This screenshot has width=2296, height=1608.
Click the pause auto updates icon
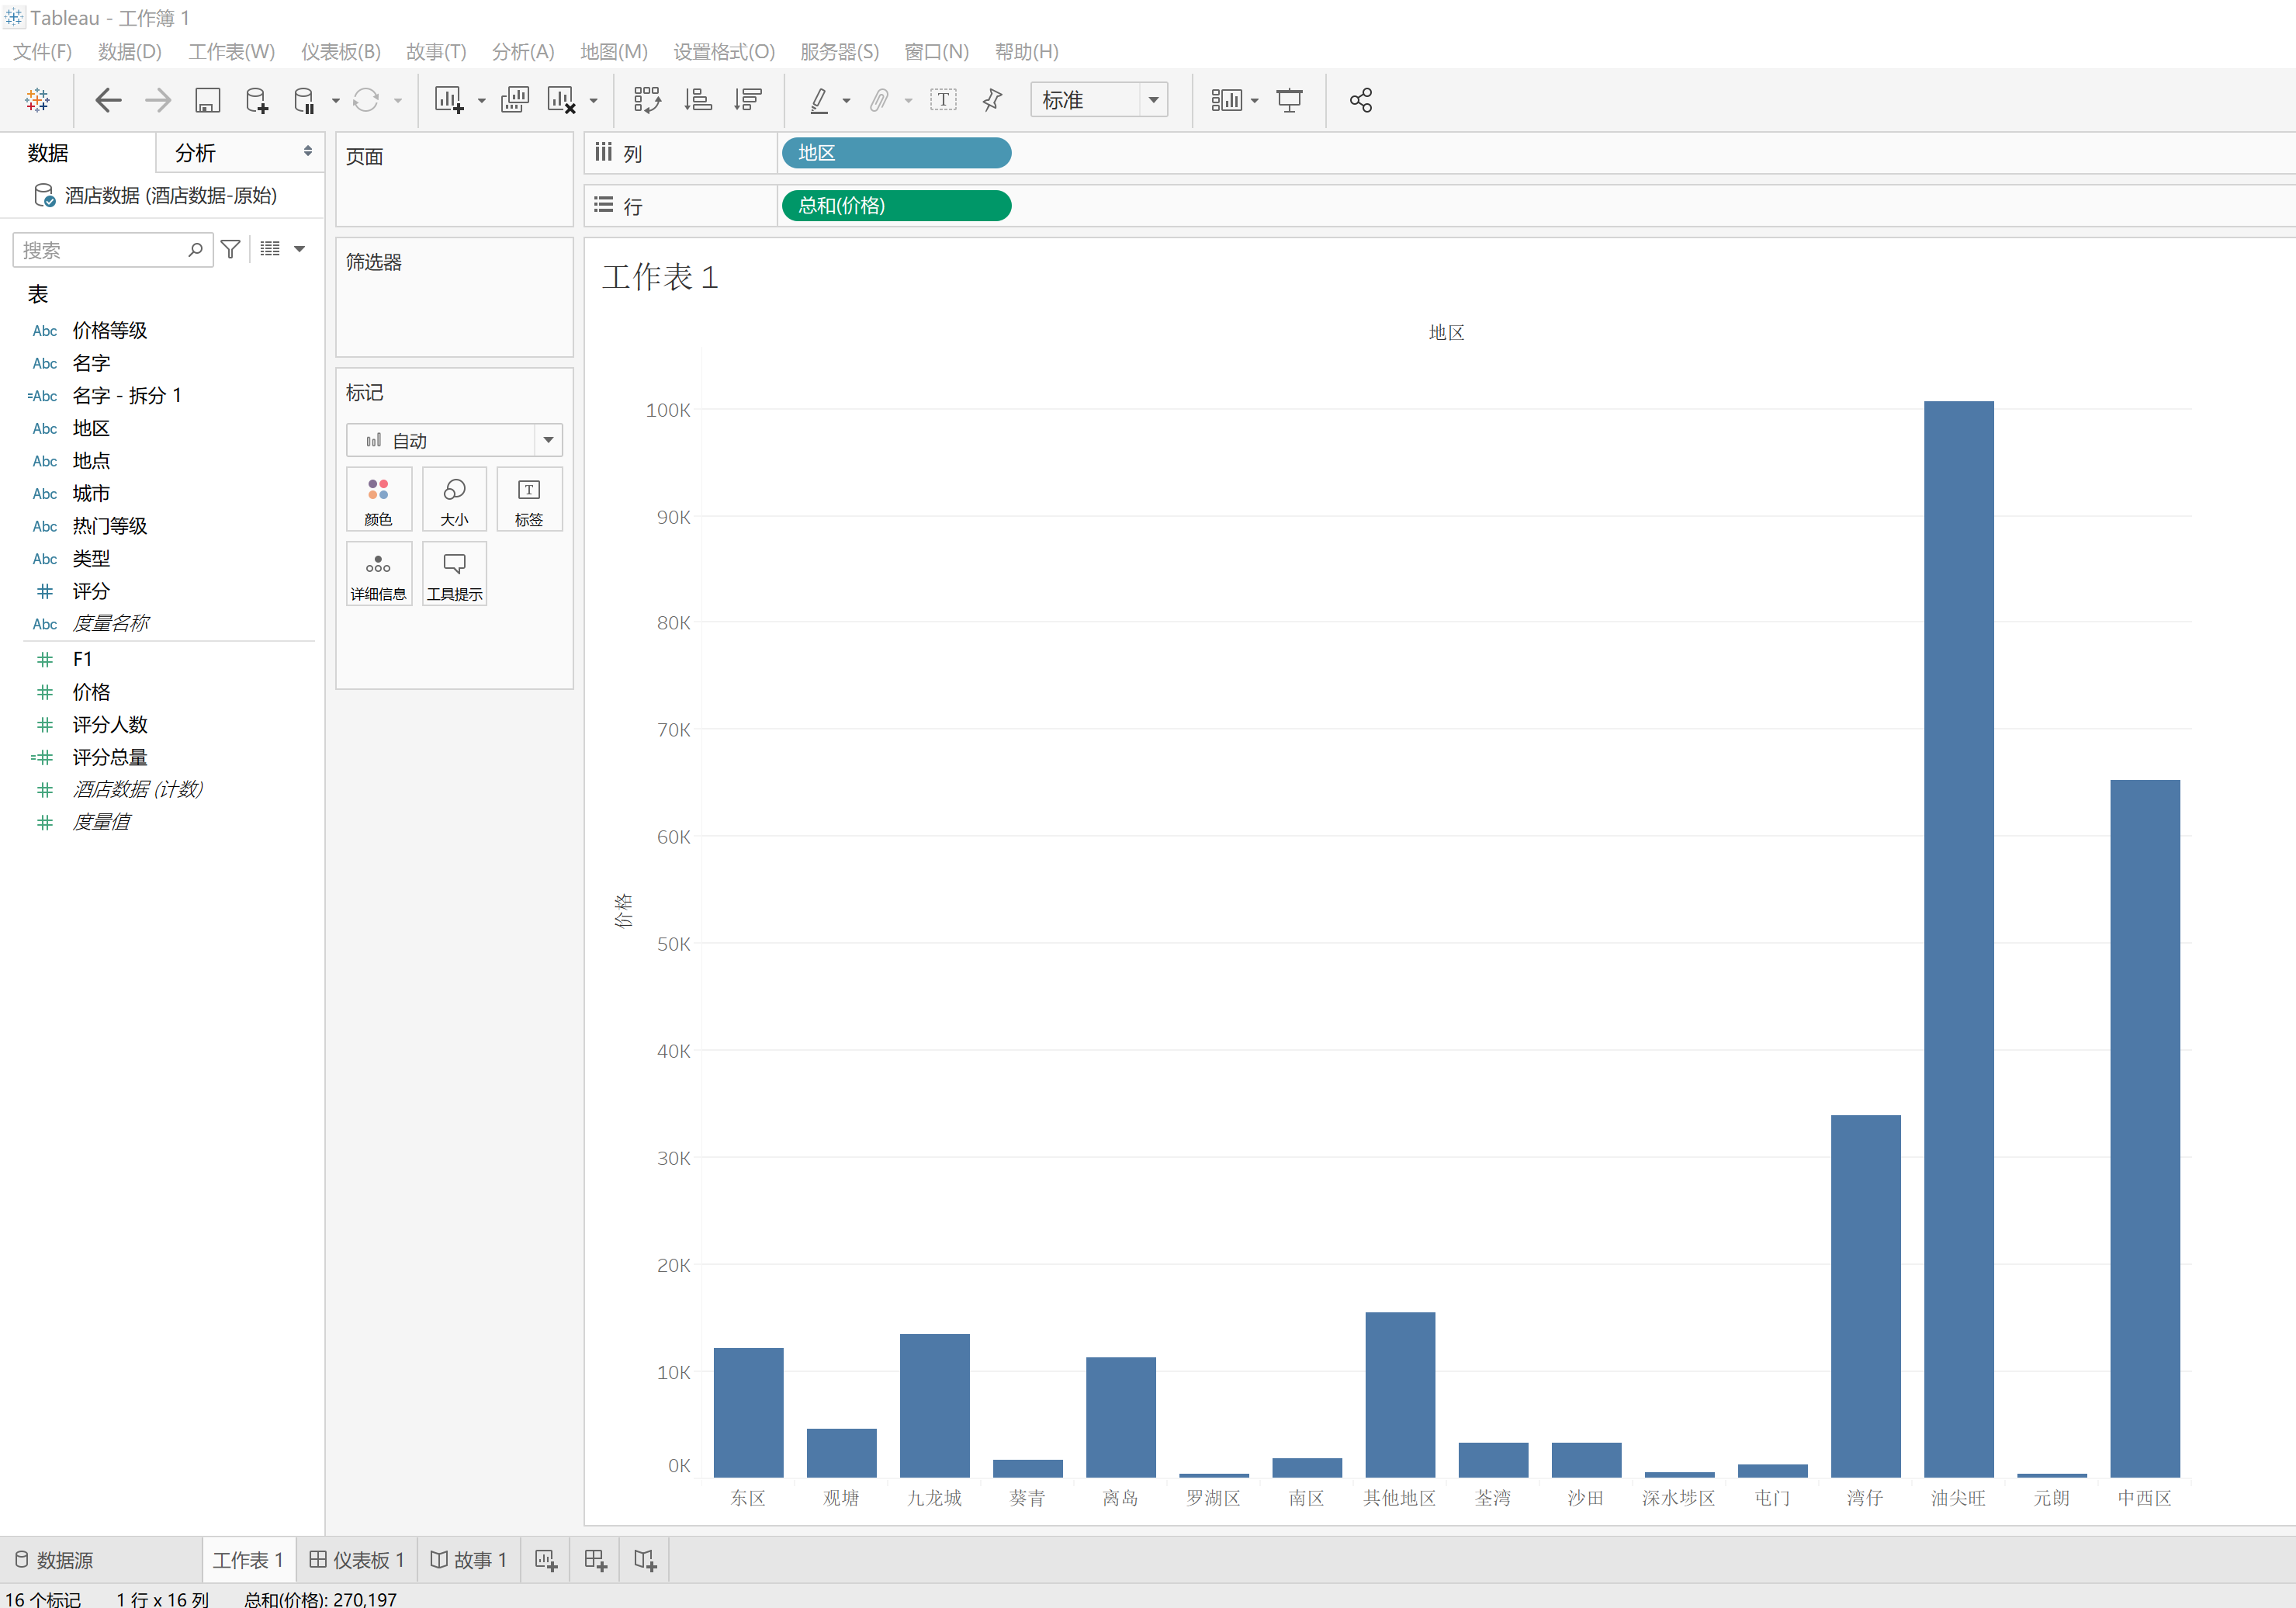304,100
